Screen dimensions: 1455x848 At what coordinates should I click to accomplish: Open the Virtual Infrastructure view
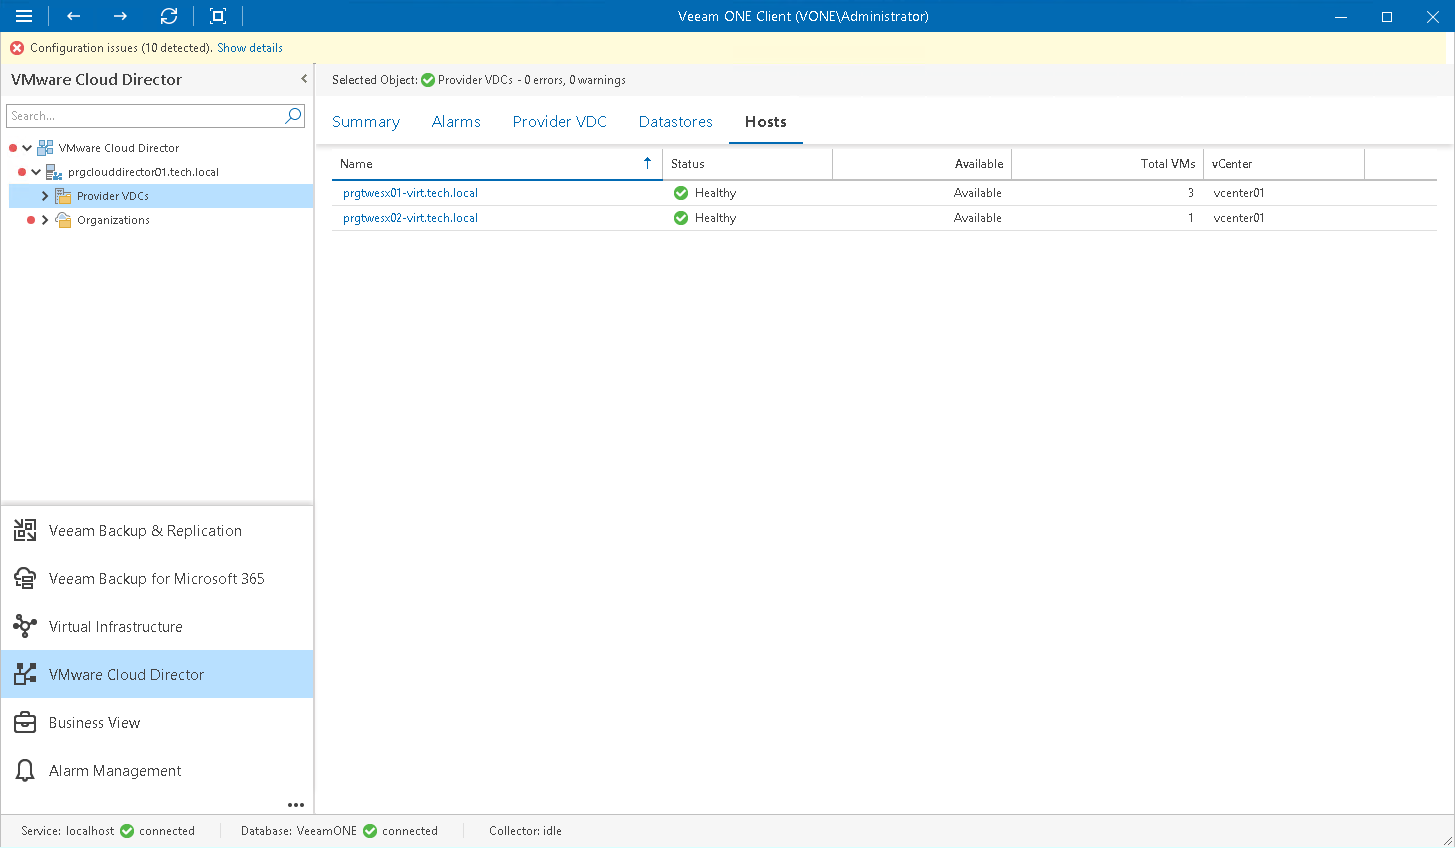pyautogui.click(x=157, y=627)
